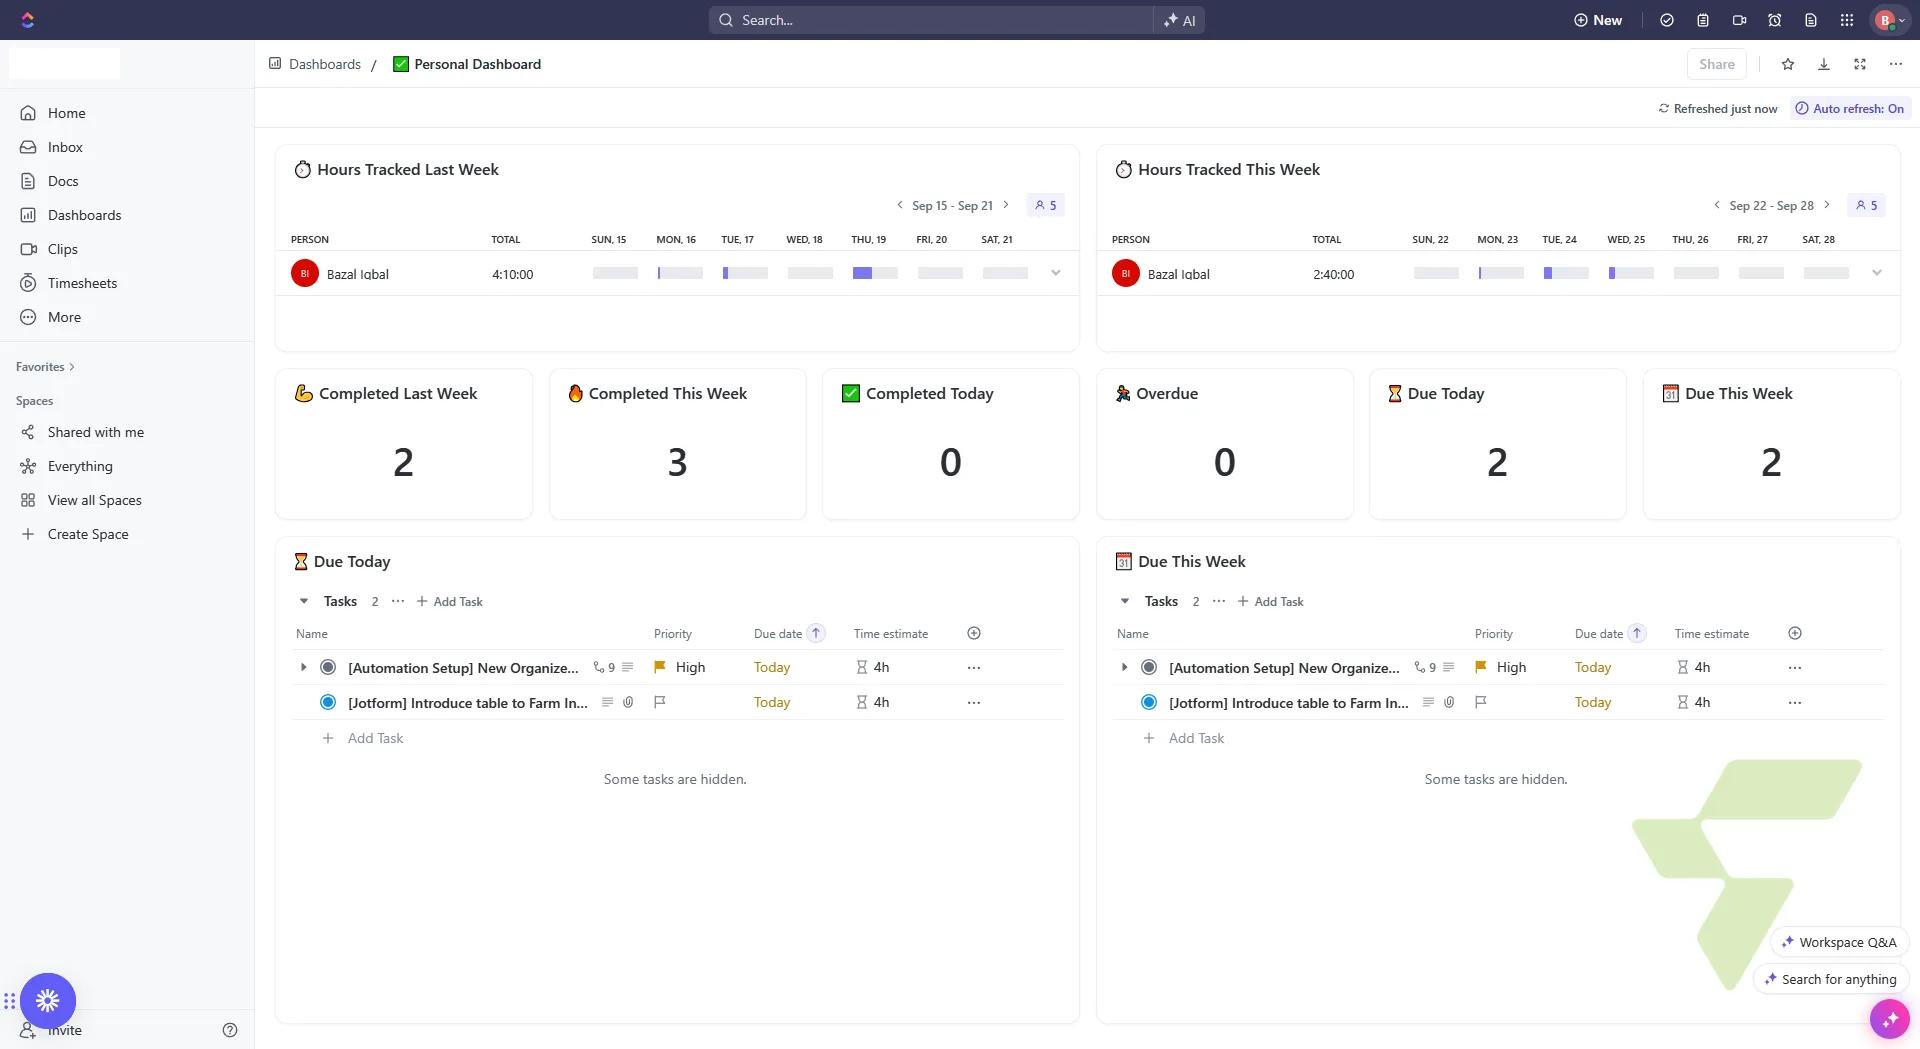Toggle status circle of Automation Setup in Due Today

pyautogui.click(x=328, y=667)
